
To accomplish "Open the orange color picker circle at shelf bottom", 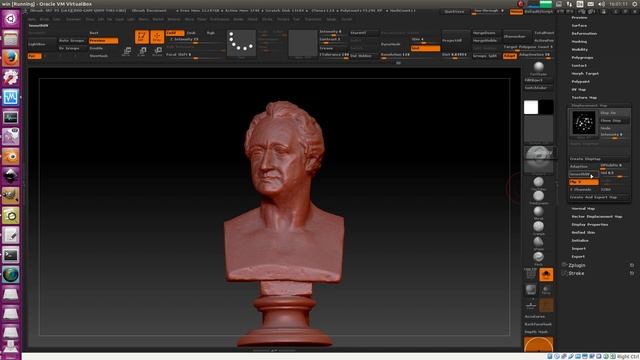I will coord(538,344).
